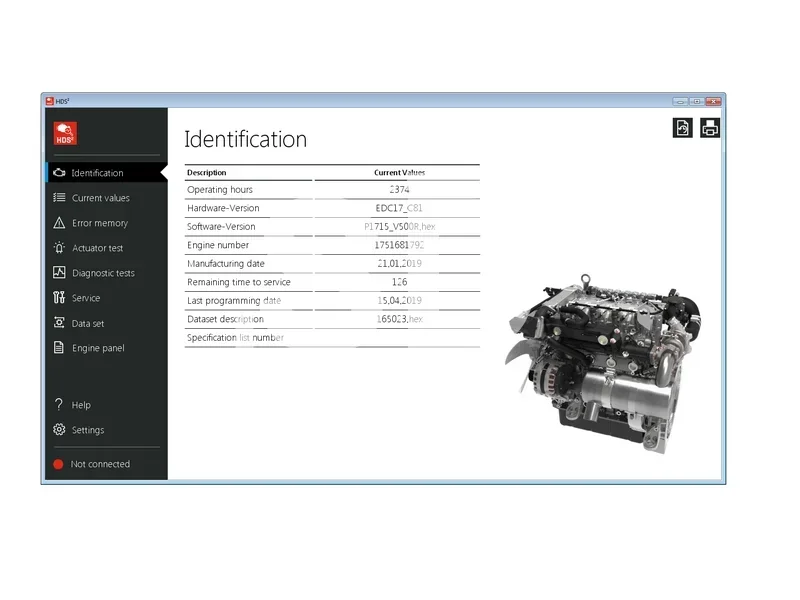Click the Service wrench icon
Viewport: 800px width, 600px height.
point(58,298)
